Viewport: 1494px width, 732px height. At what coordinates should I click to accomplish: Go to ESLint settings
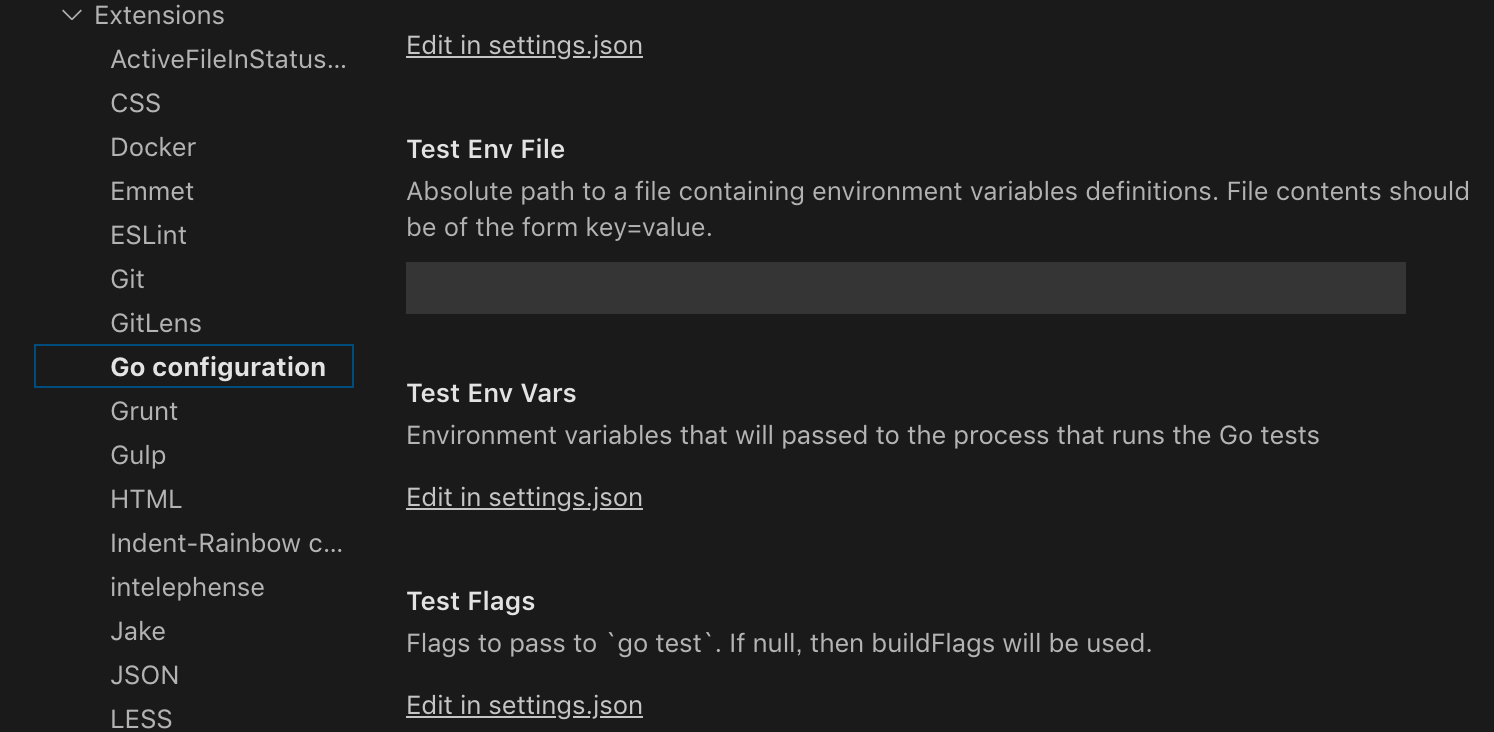(x=149, y=236)
